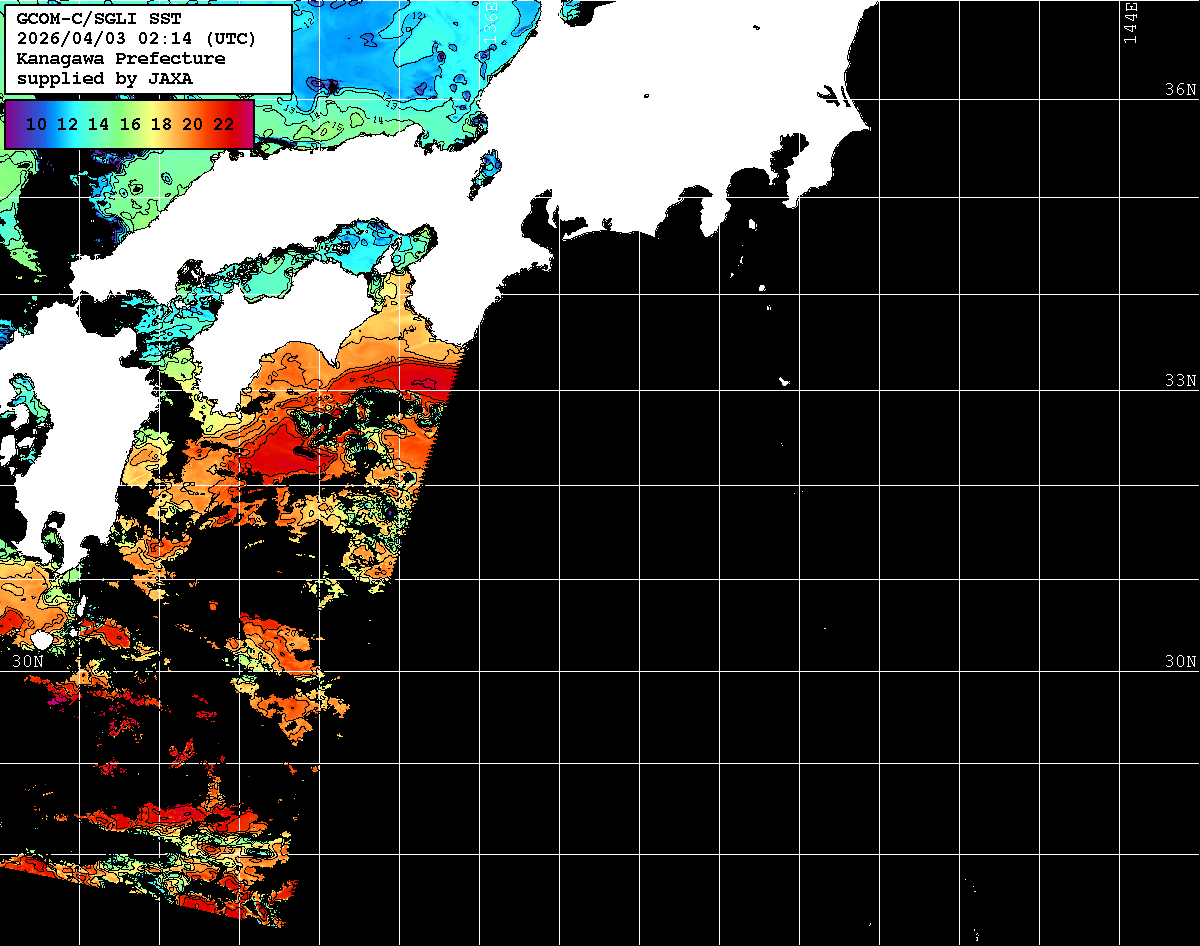Screen dimensions: 1200x946
Task: Select the 14 degree mark on the legend
Action: pyautogui.click(x=99, y=125)
